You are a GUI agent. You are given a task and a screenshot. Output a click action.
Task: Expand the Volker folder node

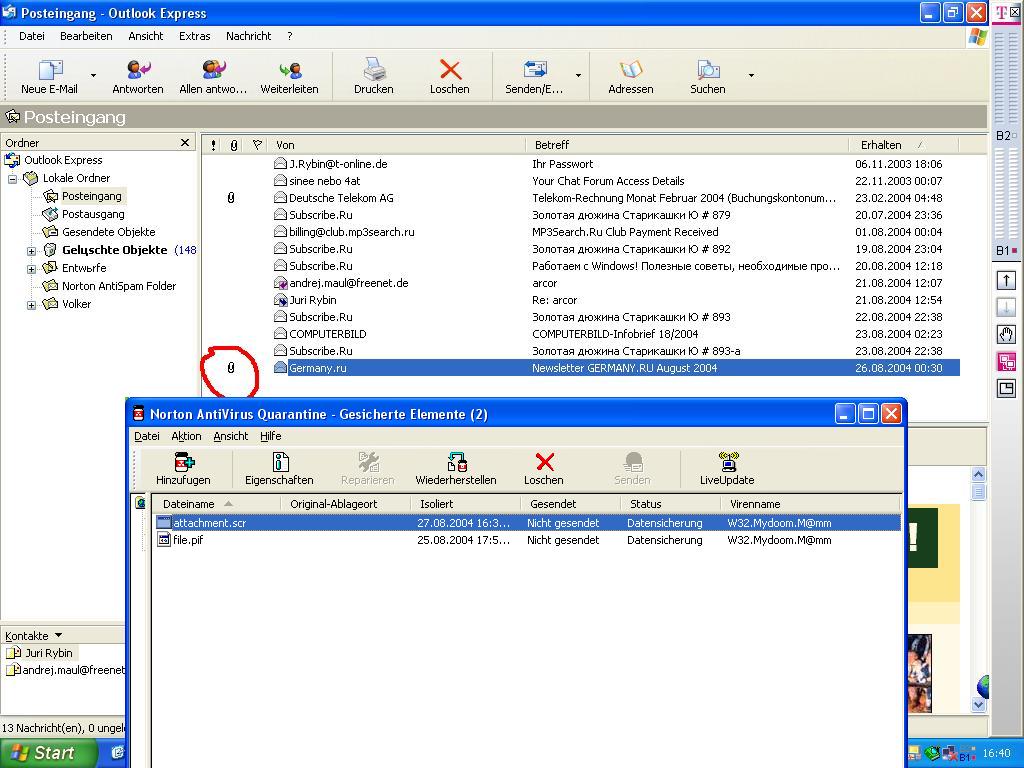[31, 304]
